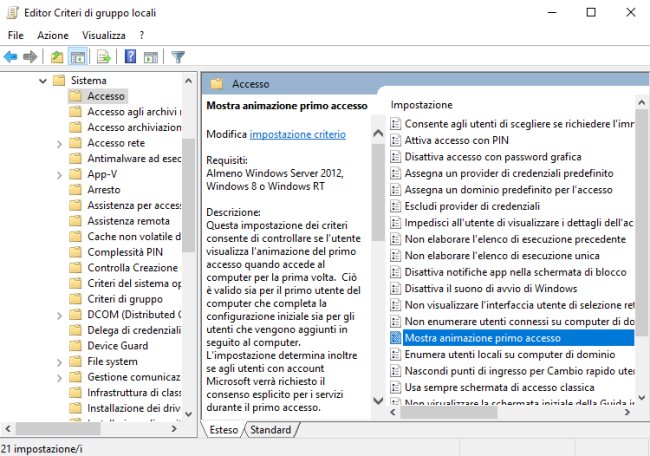The image size is (650, 456).
Task: Toggle the show/hide action pane icon
Action: pos(149,57)
